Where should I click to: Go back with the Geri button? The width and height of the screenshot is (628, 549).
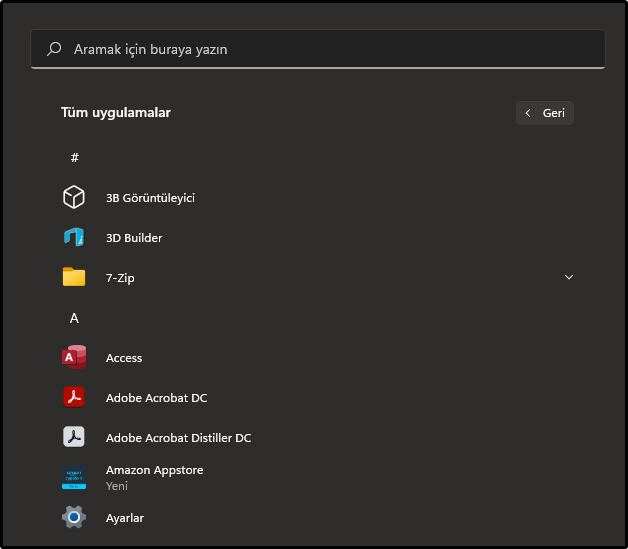point(545,113)
